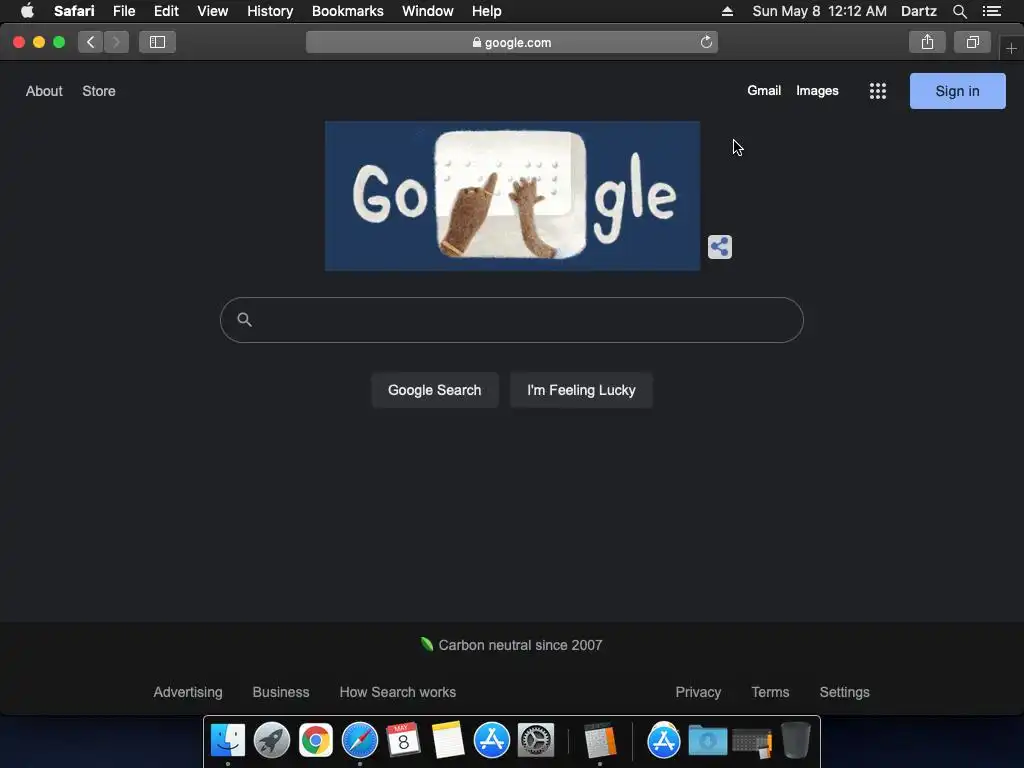Open the Images link

(x=817, y=91)
